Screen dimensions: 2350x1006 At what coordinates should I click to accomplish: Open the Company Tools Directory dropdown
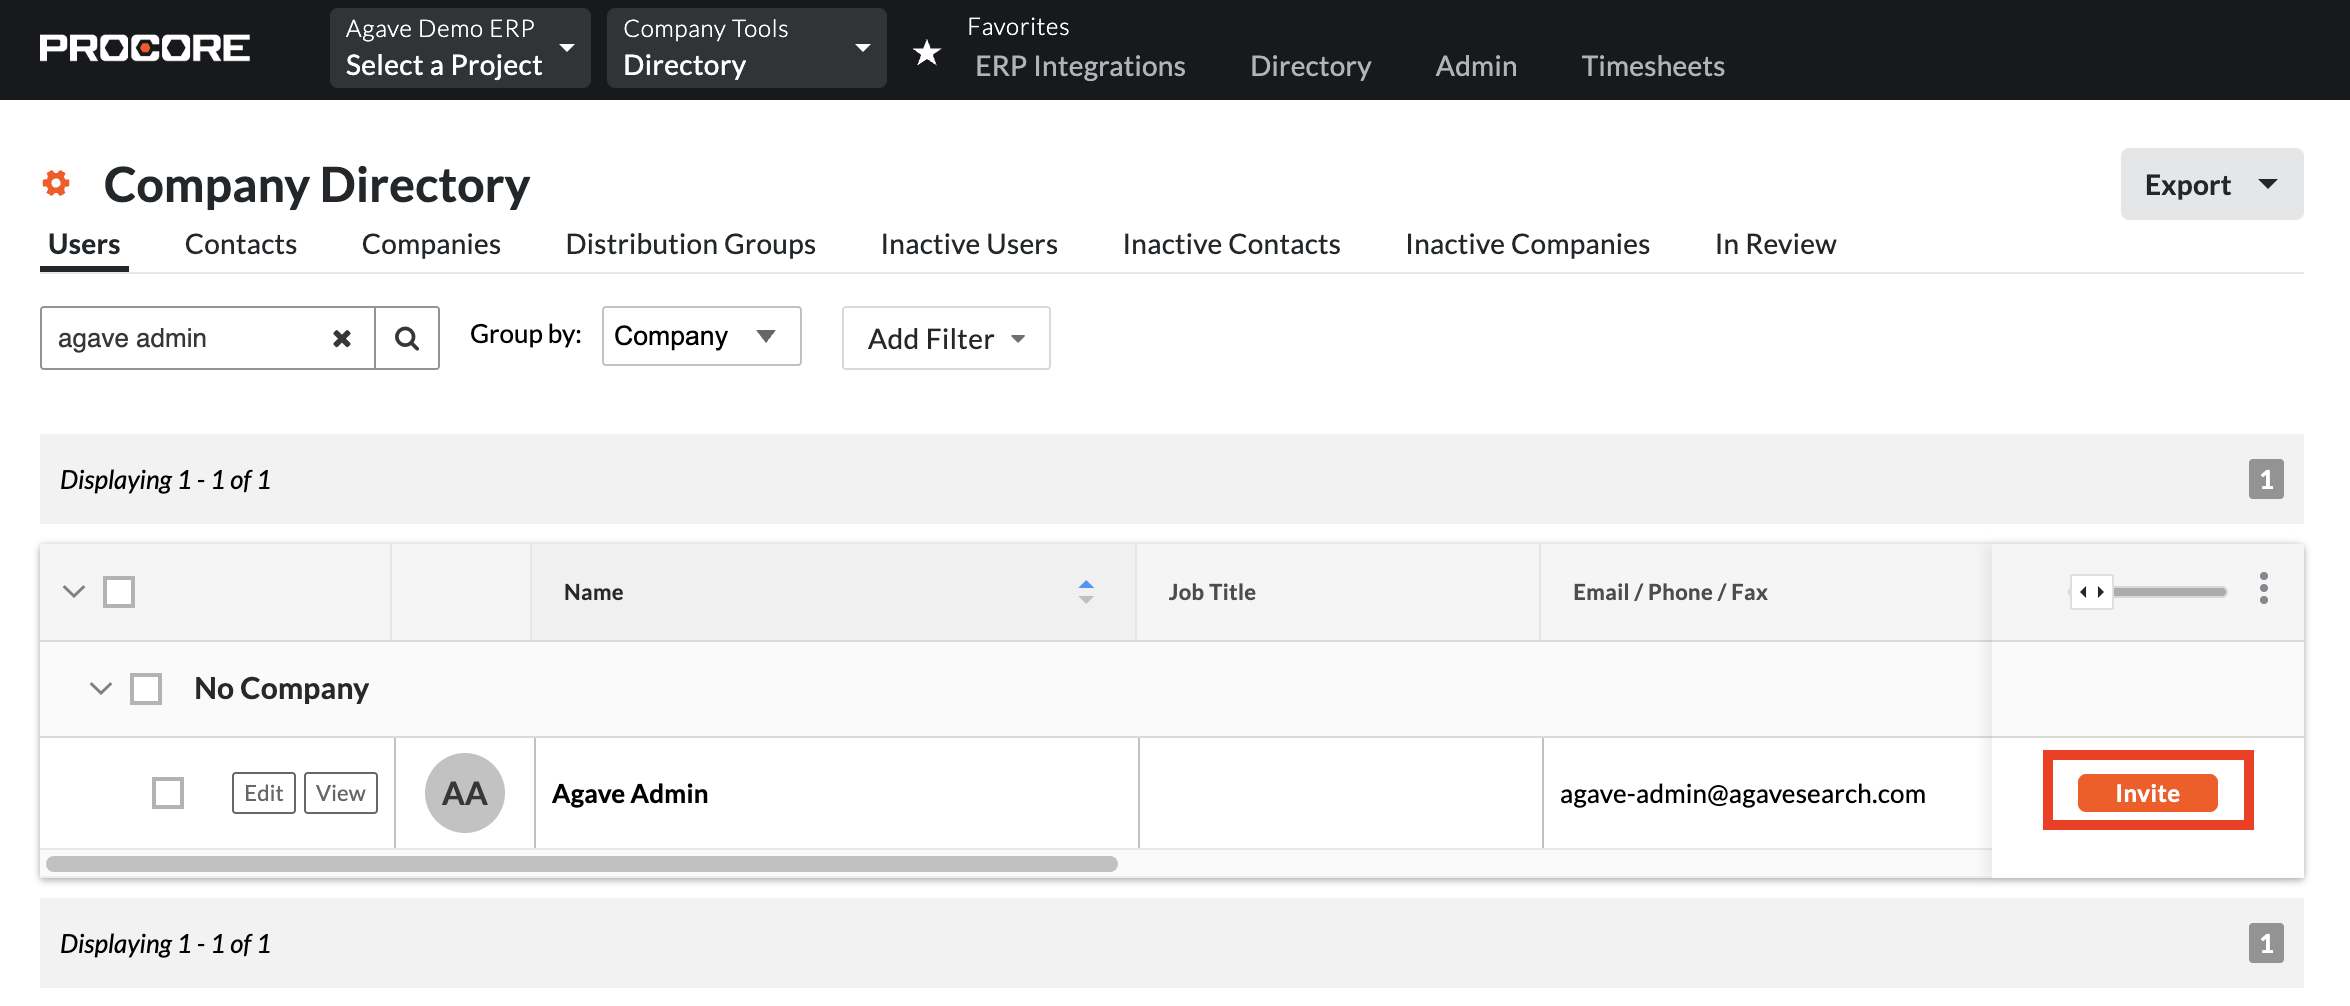[x=746, y=48]
